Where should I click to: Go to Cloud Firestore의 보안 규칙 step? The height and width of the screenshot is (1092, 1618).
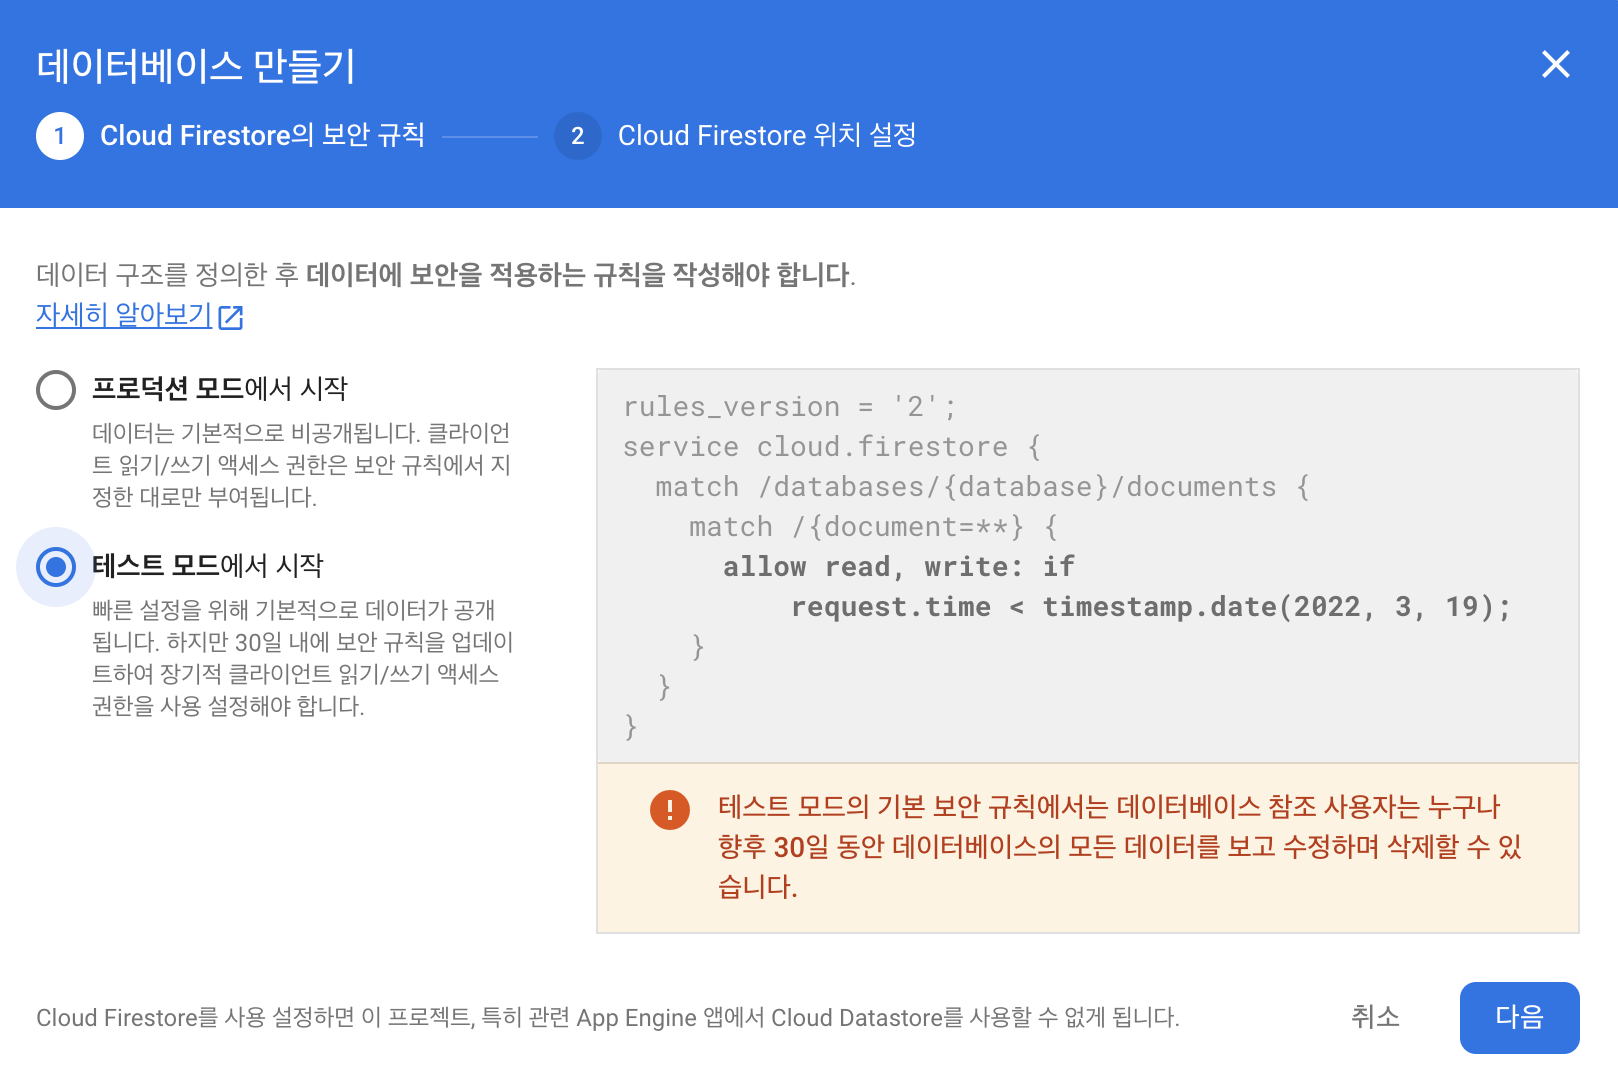tap(262, 135)
